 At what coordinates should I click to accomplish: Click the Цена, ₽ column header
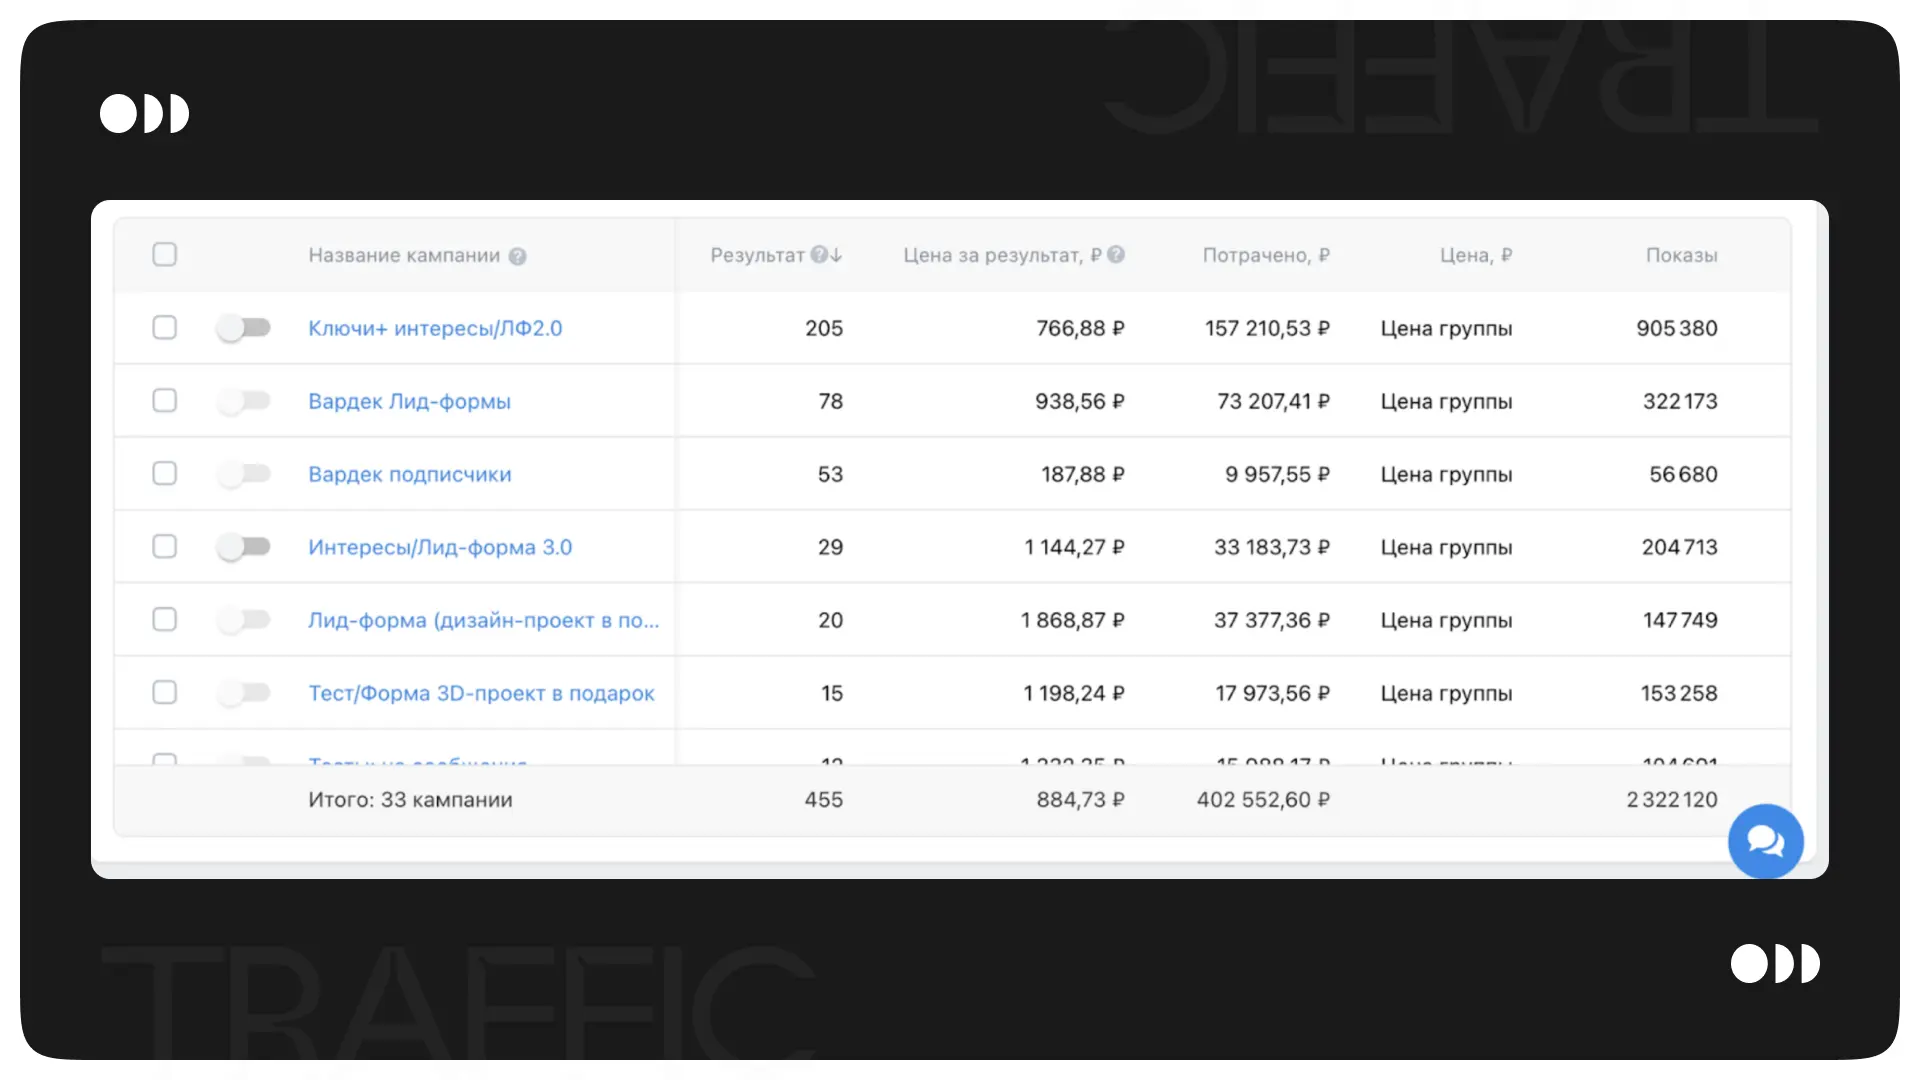pos(1475,255)
